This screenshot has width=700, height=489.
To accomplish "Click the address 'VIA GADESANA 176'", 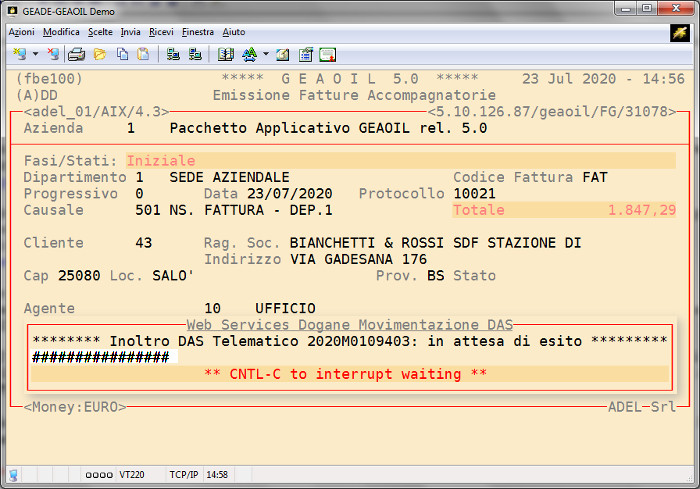I will [358, 259].
